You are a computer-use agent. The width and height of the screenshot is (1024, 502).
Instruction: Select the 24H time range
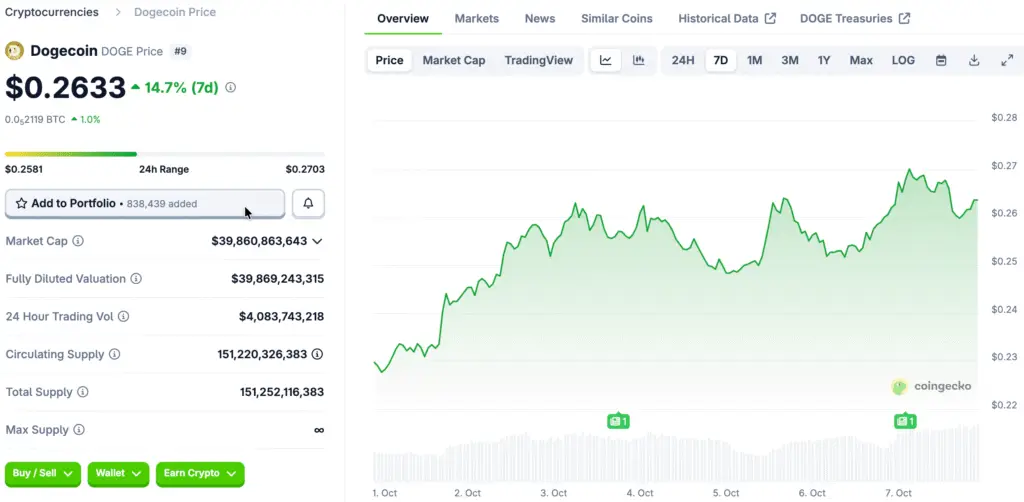[x=683, y=60]
